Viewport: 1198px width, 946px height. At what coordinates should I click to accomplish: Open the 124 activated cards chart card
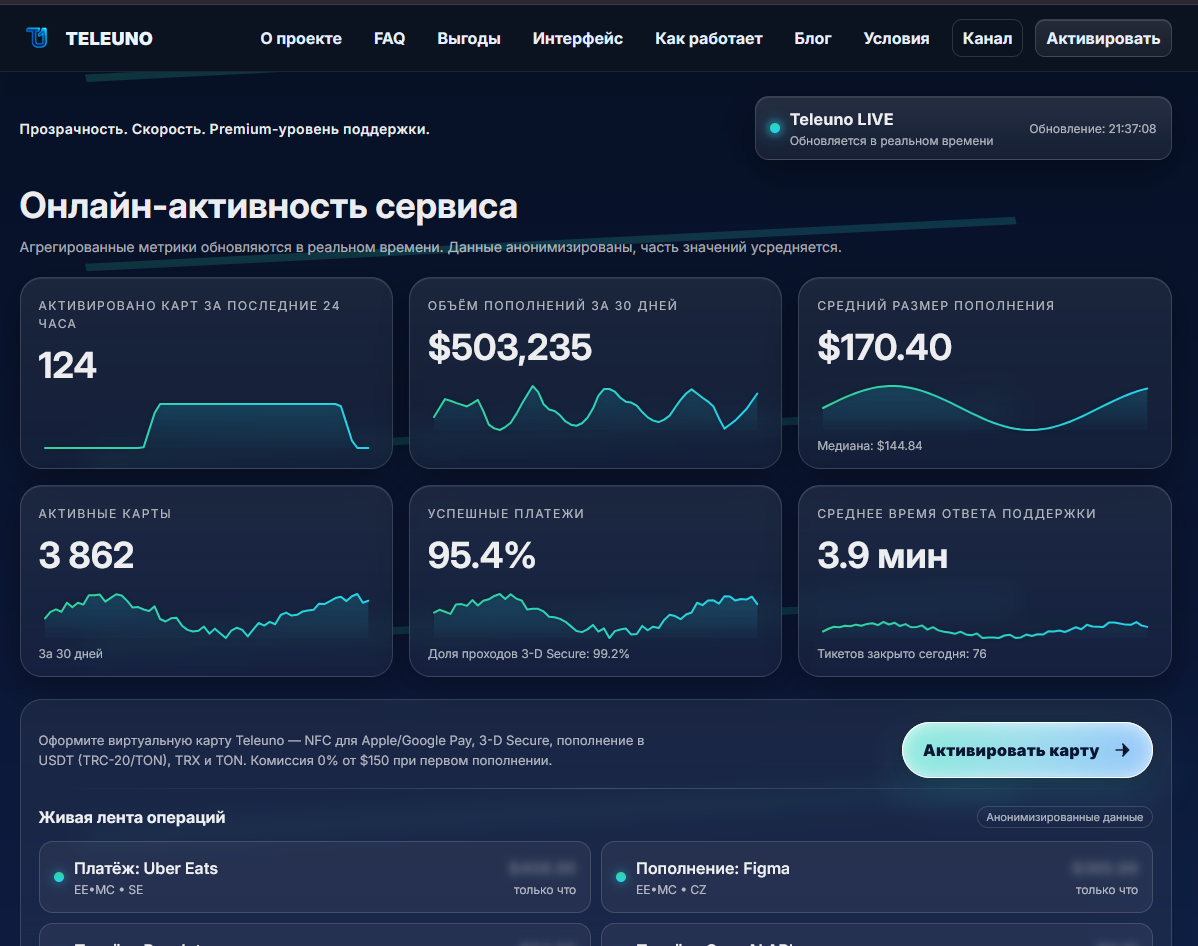[206, 372]
